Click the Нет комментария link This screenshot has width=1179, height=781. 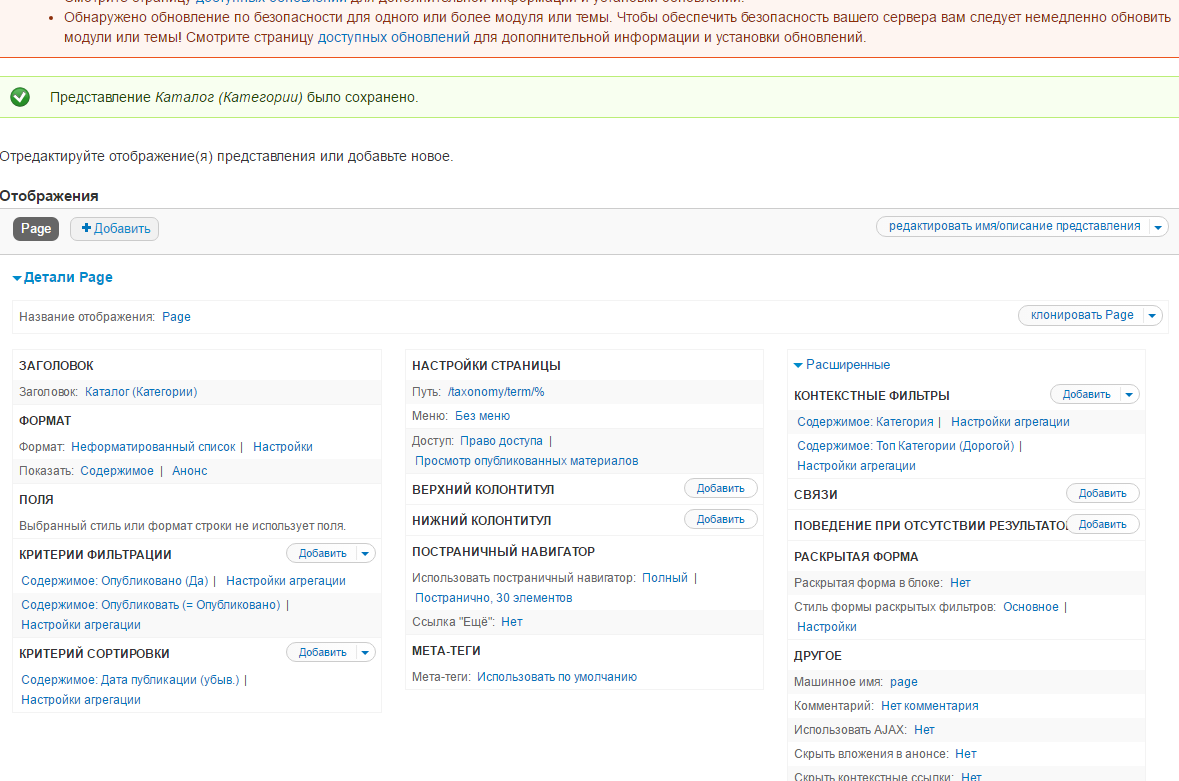pos(929,706)
